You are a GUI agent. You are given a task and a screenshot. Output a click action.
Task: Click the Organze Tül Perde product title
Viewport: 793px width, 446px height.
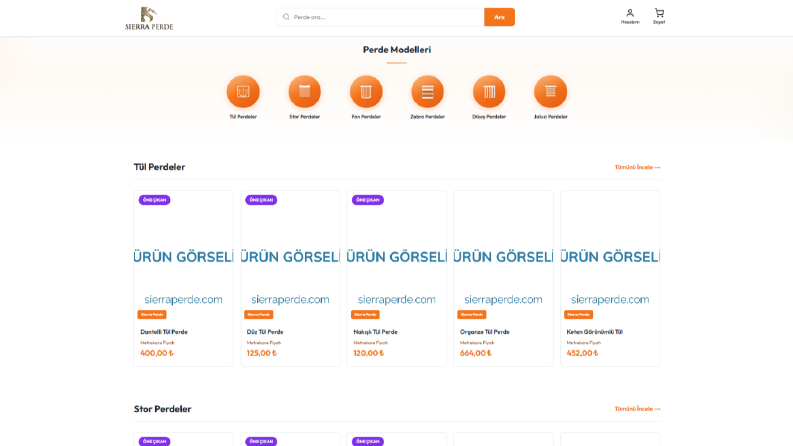coord(484,332)
